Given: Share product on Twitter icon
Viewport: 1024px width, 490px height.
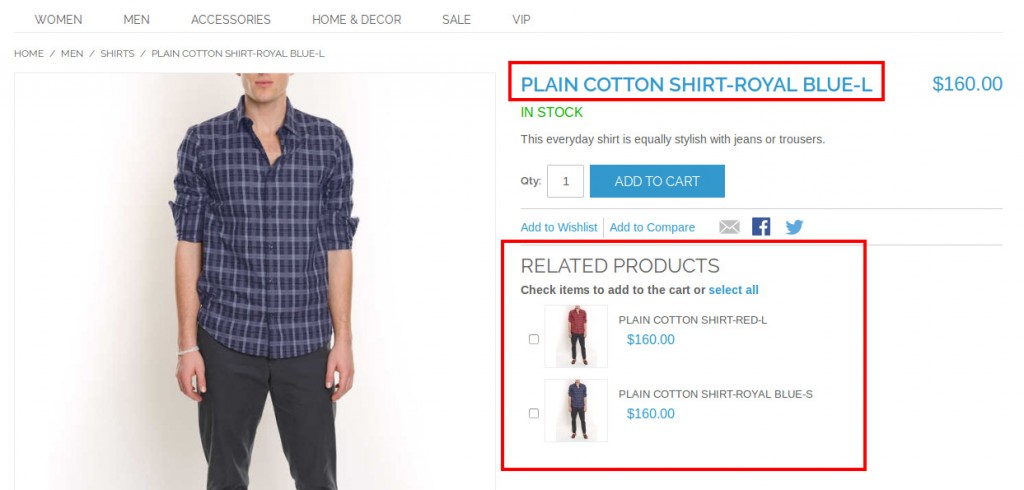Looking at the screenshot, I should click(x=794, y=227).
